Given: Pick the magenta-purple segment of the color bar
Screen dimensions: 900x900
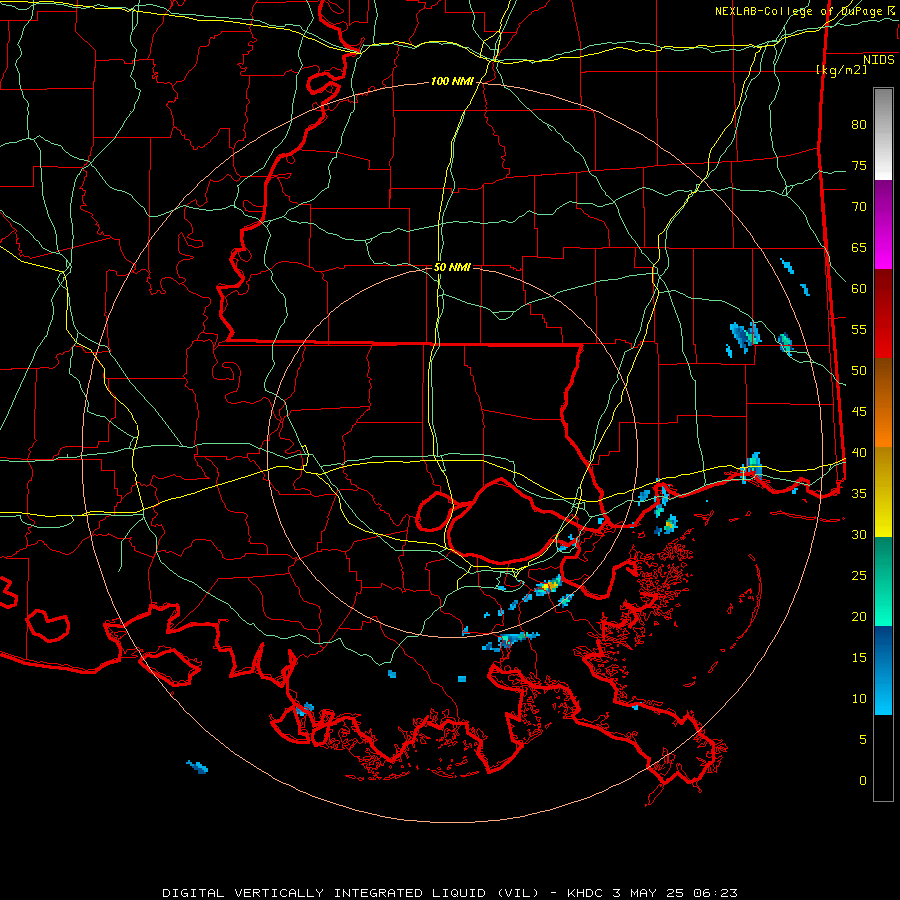Looking at the screenshot, I should [883, 224].
